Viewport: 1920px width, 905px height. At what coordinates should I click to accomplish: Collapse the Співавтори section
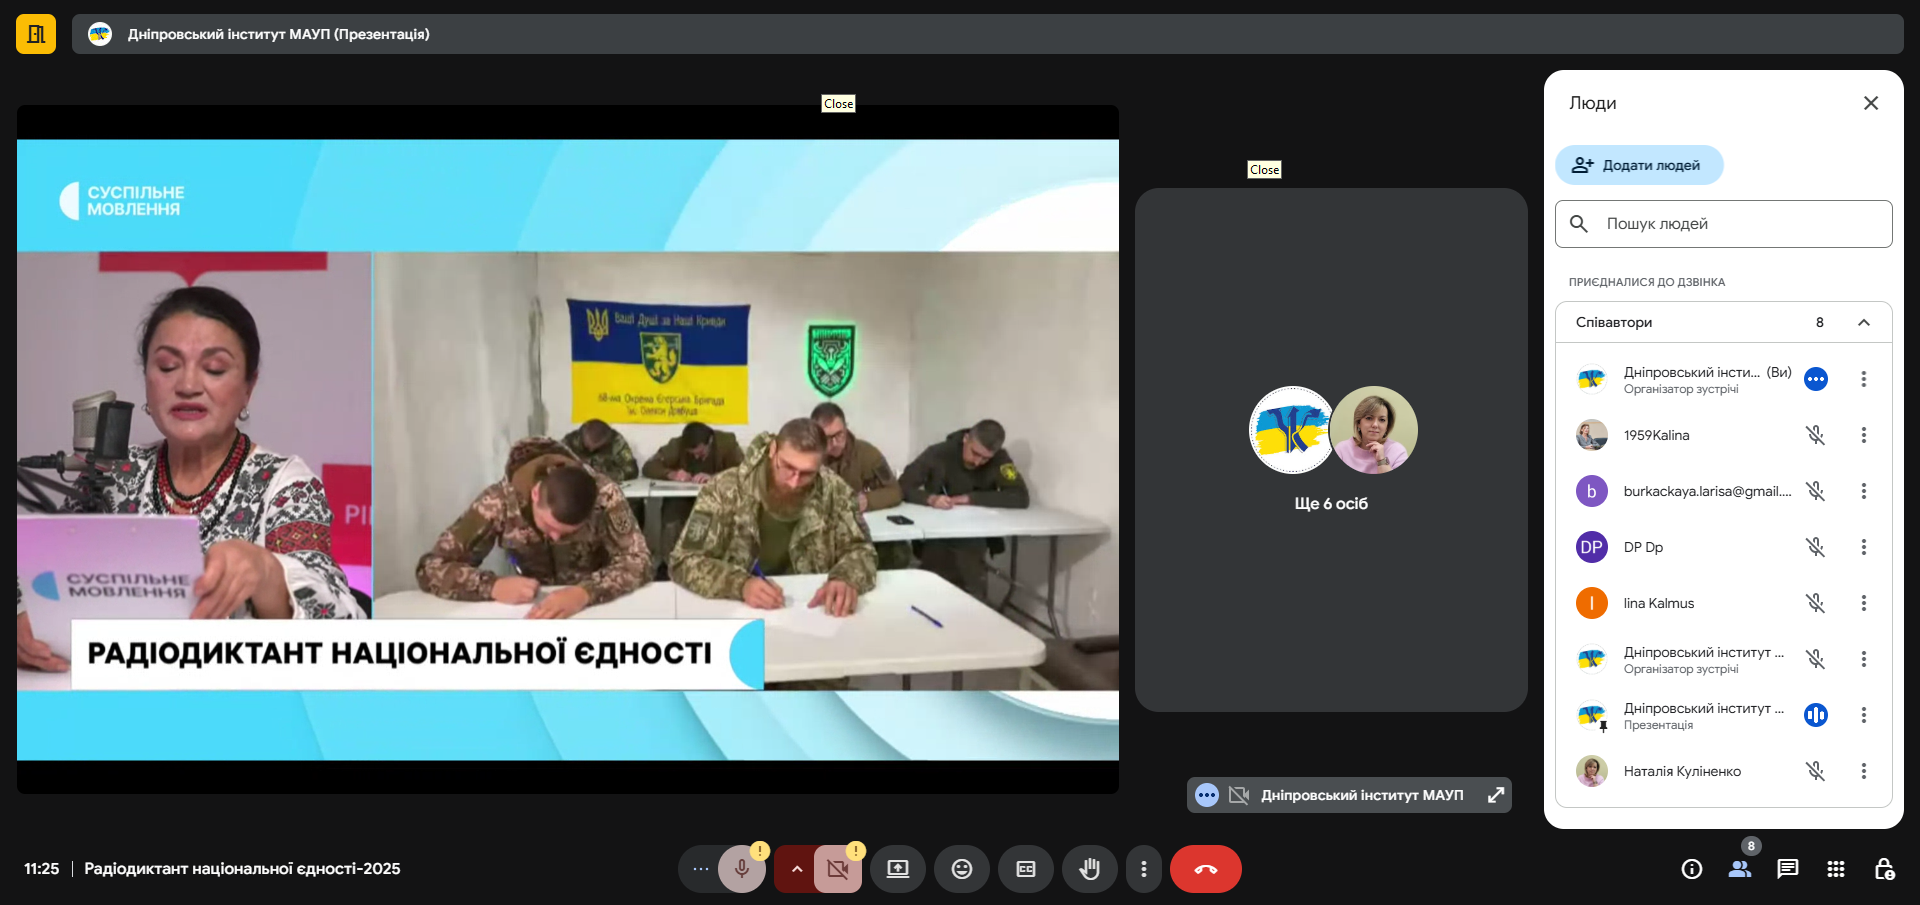(1863, 322)
